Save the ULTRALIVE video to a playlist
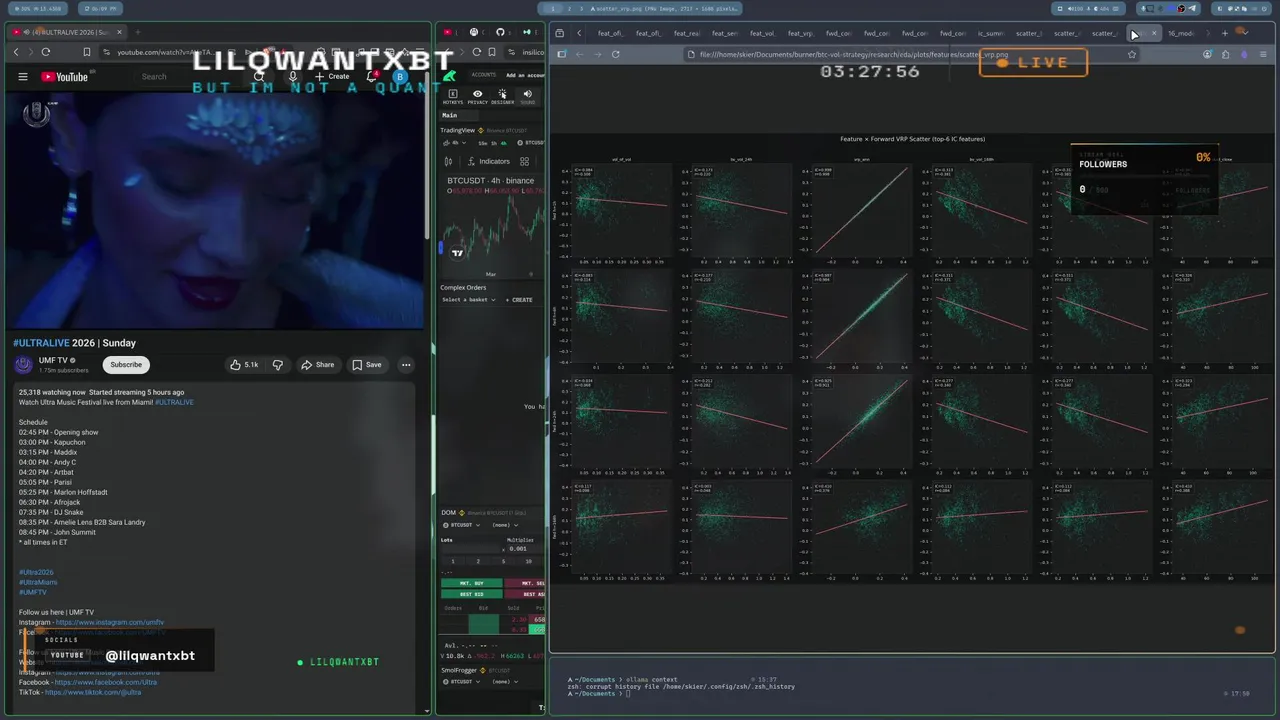Image resolution: width=1280 pixels, height=720 pixels. pyautogui.click(x=366, y=365)
